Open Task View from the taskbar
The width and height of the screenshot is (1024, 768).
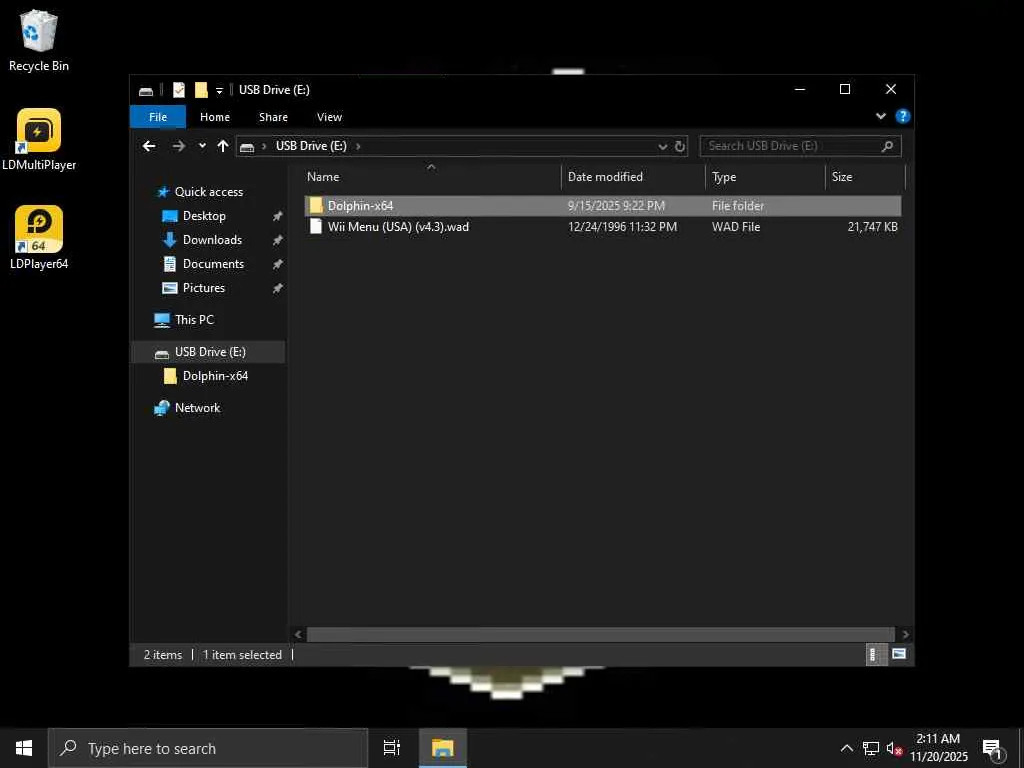click(392, 748)
